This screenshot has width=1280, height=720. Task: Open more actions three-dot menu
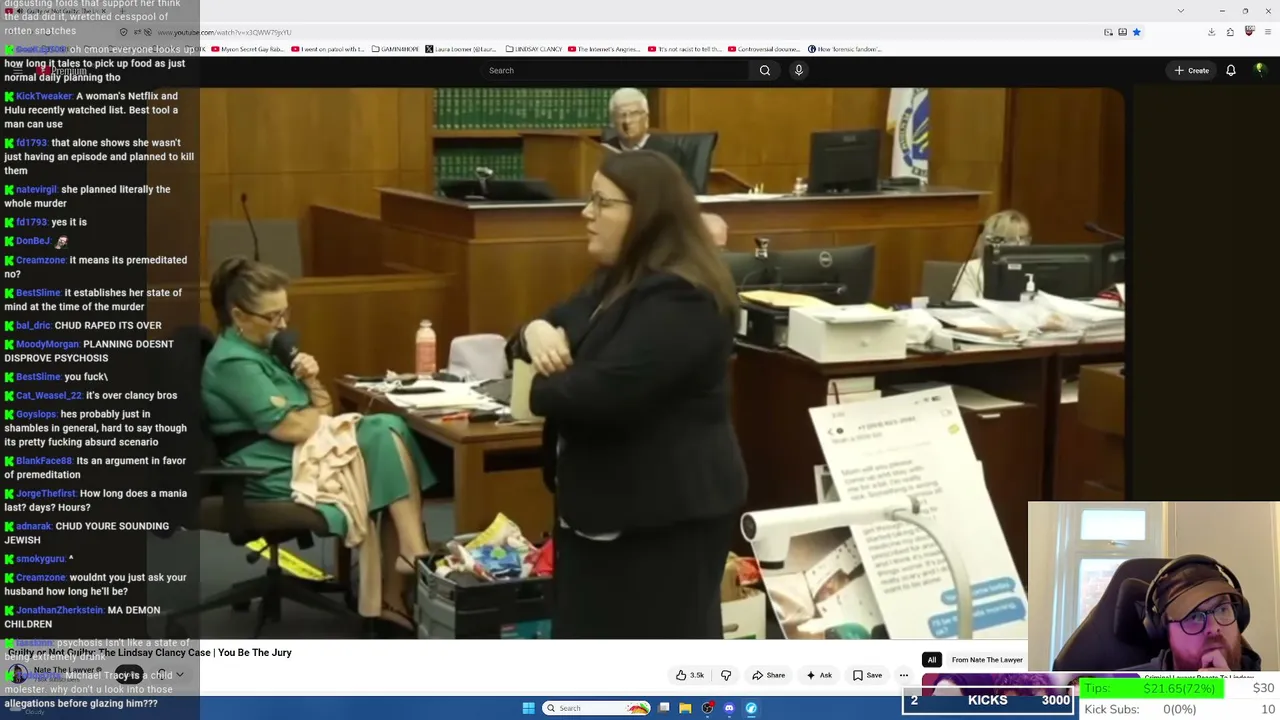click(903, 675)
